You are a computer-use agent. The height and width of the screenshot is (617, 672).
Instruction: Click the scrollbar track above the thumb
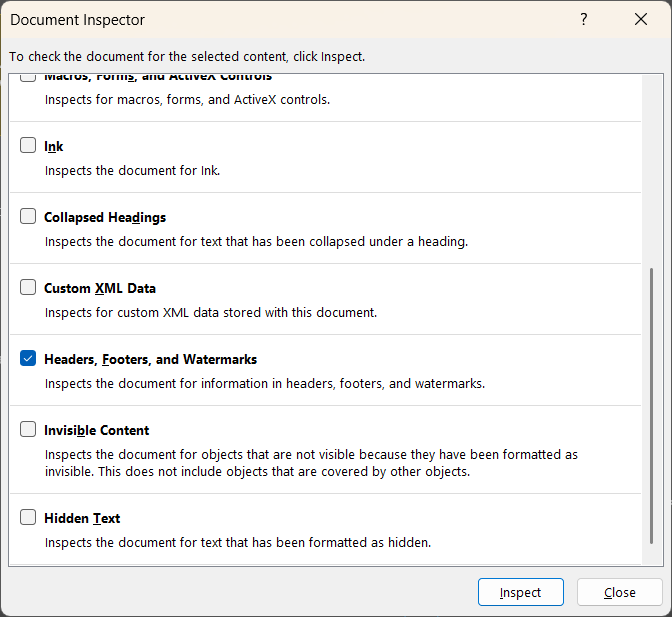tap(654, 170)
